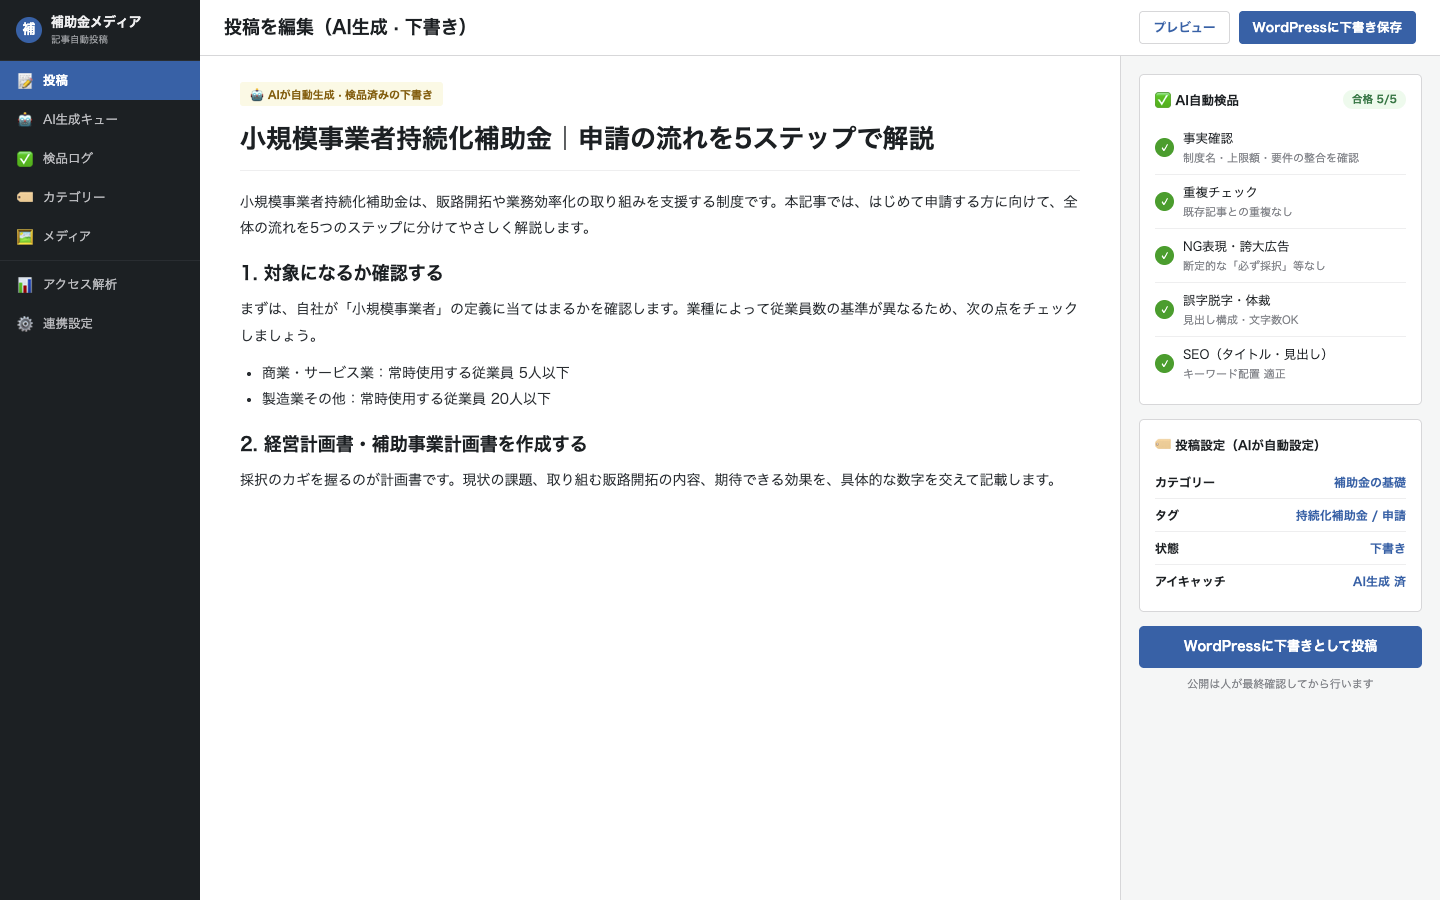Click the paragraph starting 採択のカギを握る
The height and width of the screenshot is (900, 1440).
651,480
